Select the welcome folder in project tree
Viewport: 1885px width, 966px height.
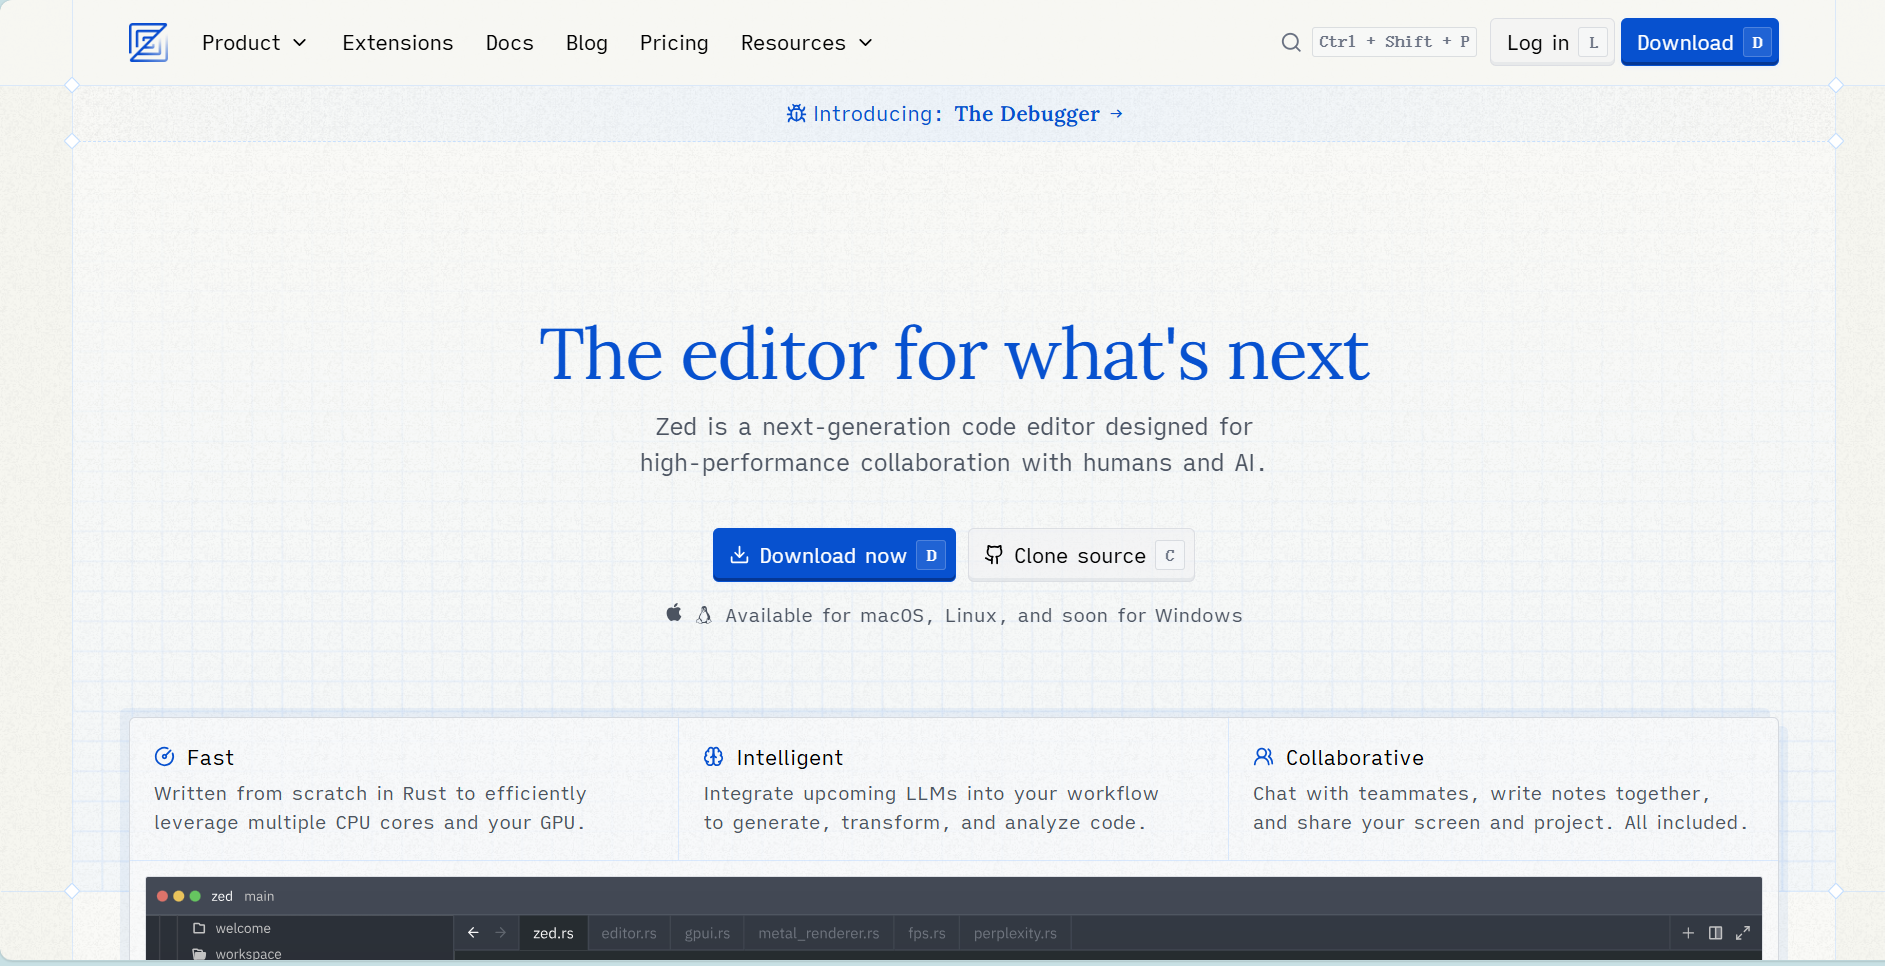243,929
